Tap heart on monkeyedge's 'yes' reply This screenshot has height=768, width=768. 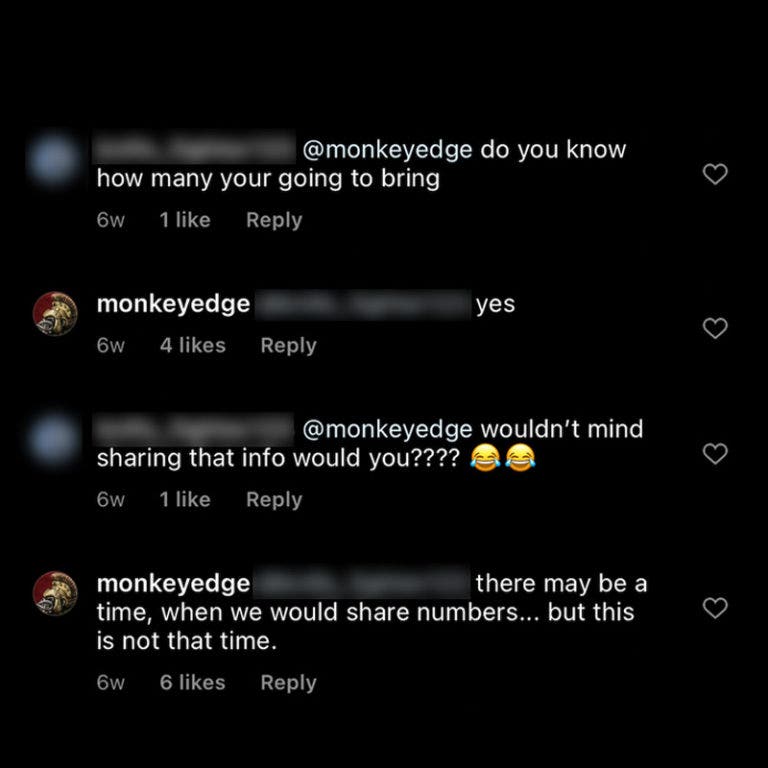click(x=715, y=328)
